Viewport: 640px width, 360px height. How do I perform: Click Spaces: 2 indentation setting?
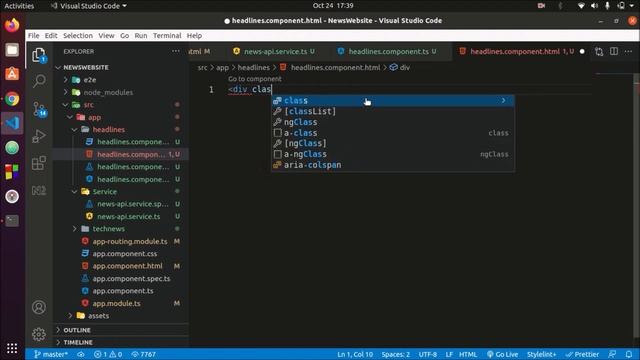coord(396,354)
